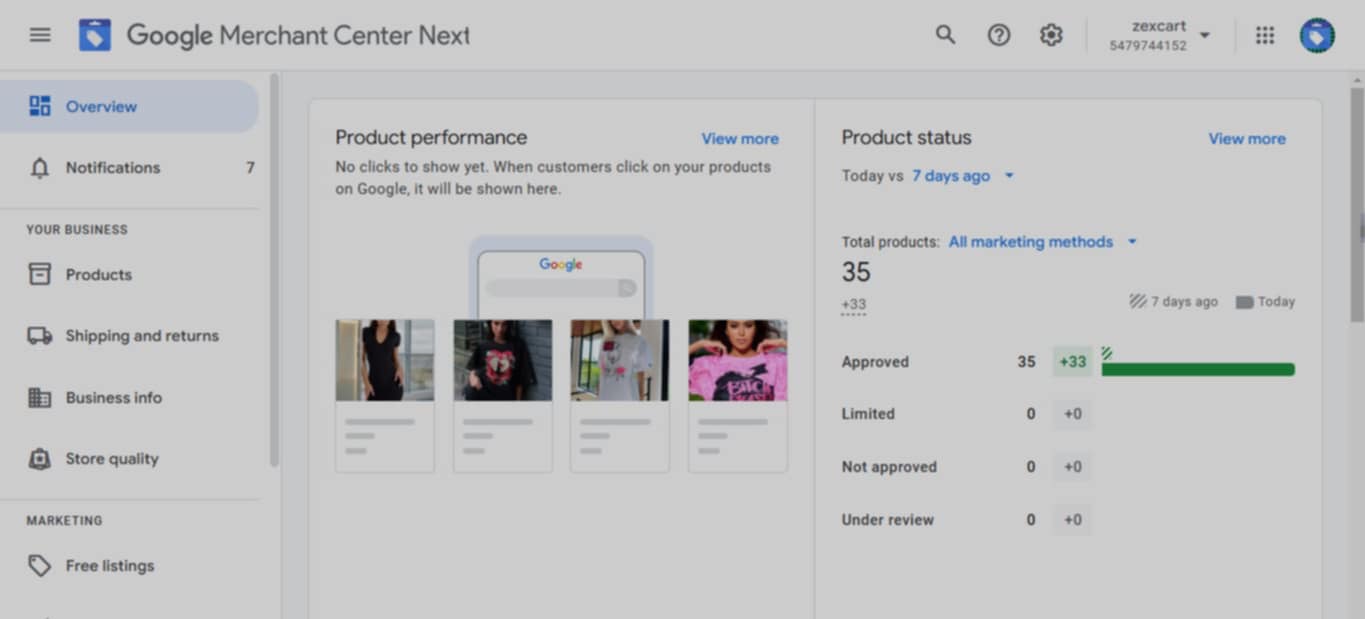
Task: Click the Store quality badge icon
Action: pos(40,459)
